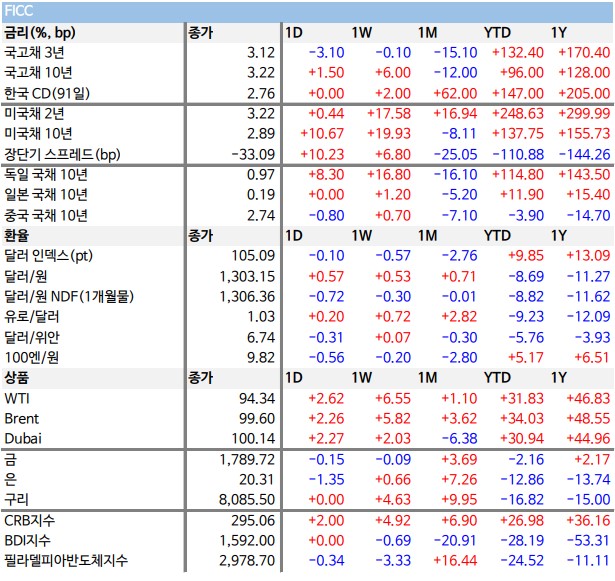Viewport: 615px width, 581px height.
Task: Select 달러/원 closing value 1,303.15
Action: [x=247, y=277]
